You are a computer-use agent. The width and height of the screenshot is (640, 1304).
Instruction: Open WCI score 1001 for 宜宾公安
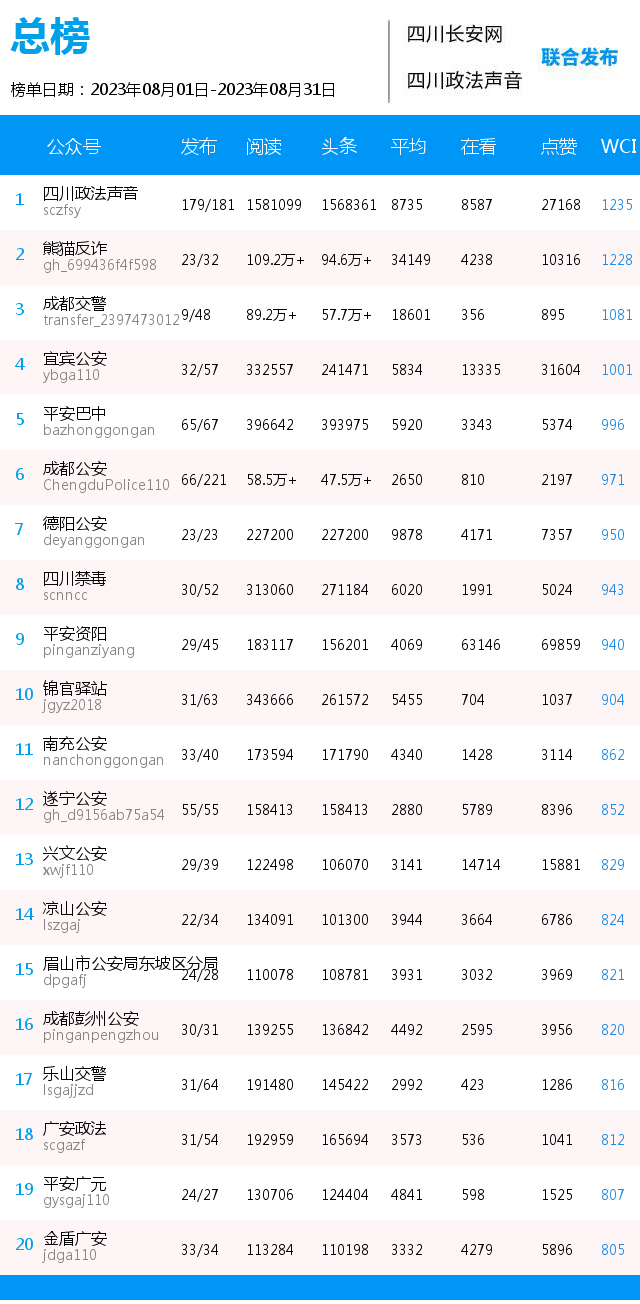point(617,369)
